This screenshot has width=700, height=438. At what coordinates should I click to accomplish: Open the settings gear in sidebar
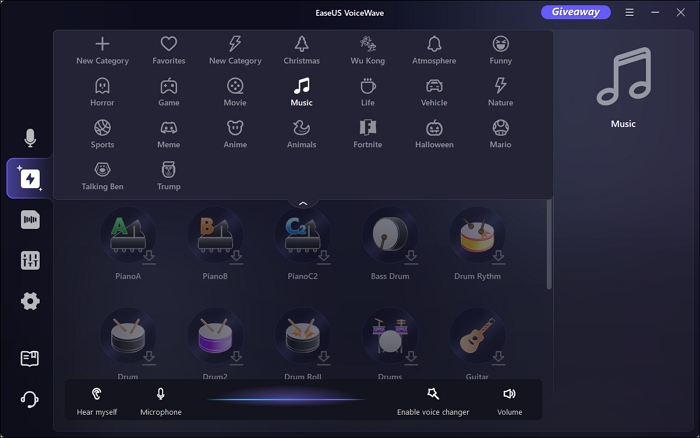pos(30,301)
